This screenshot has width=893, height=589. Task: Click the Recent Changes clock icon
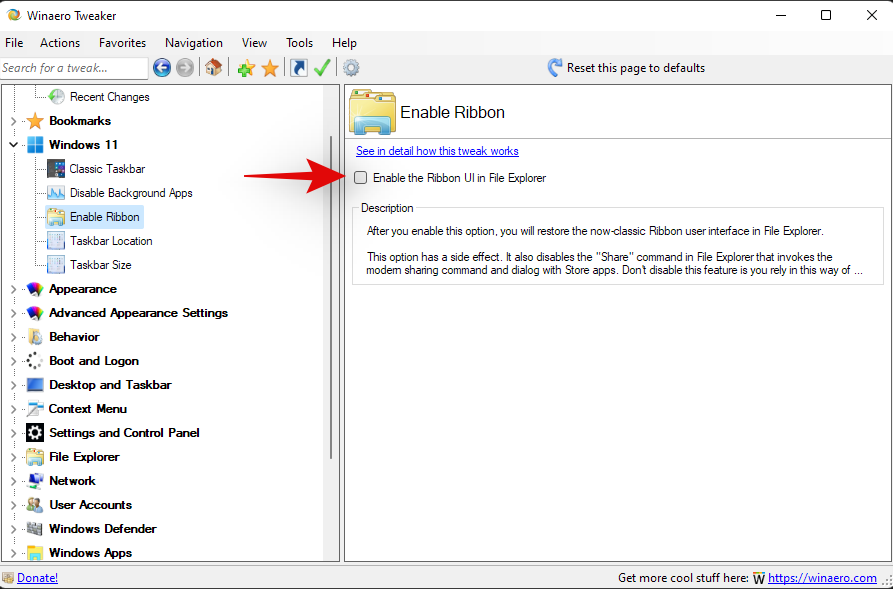(x=56, y=97)
